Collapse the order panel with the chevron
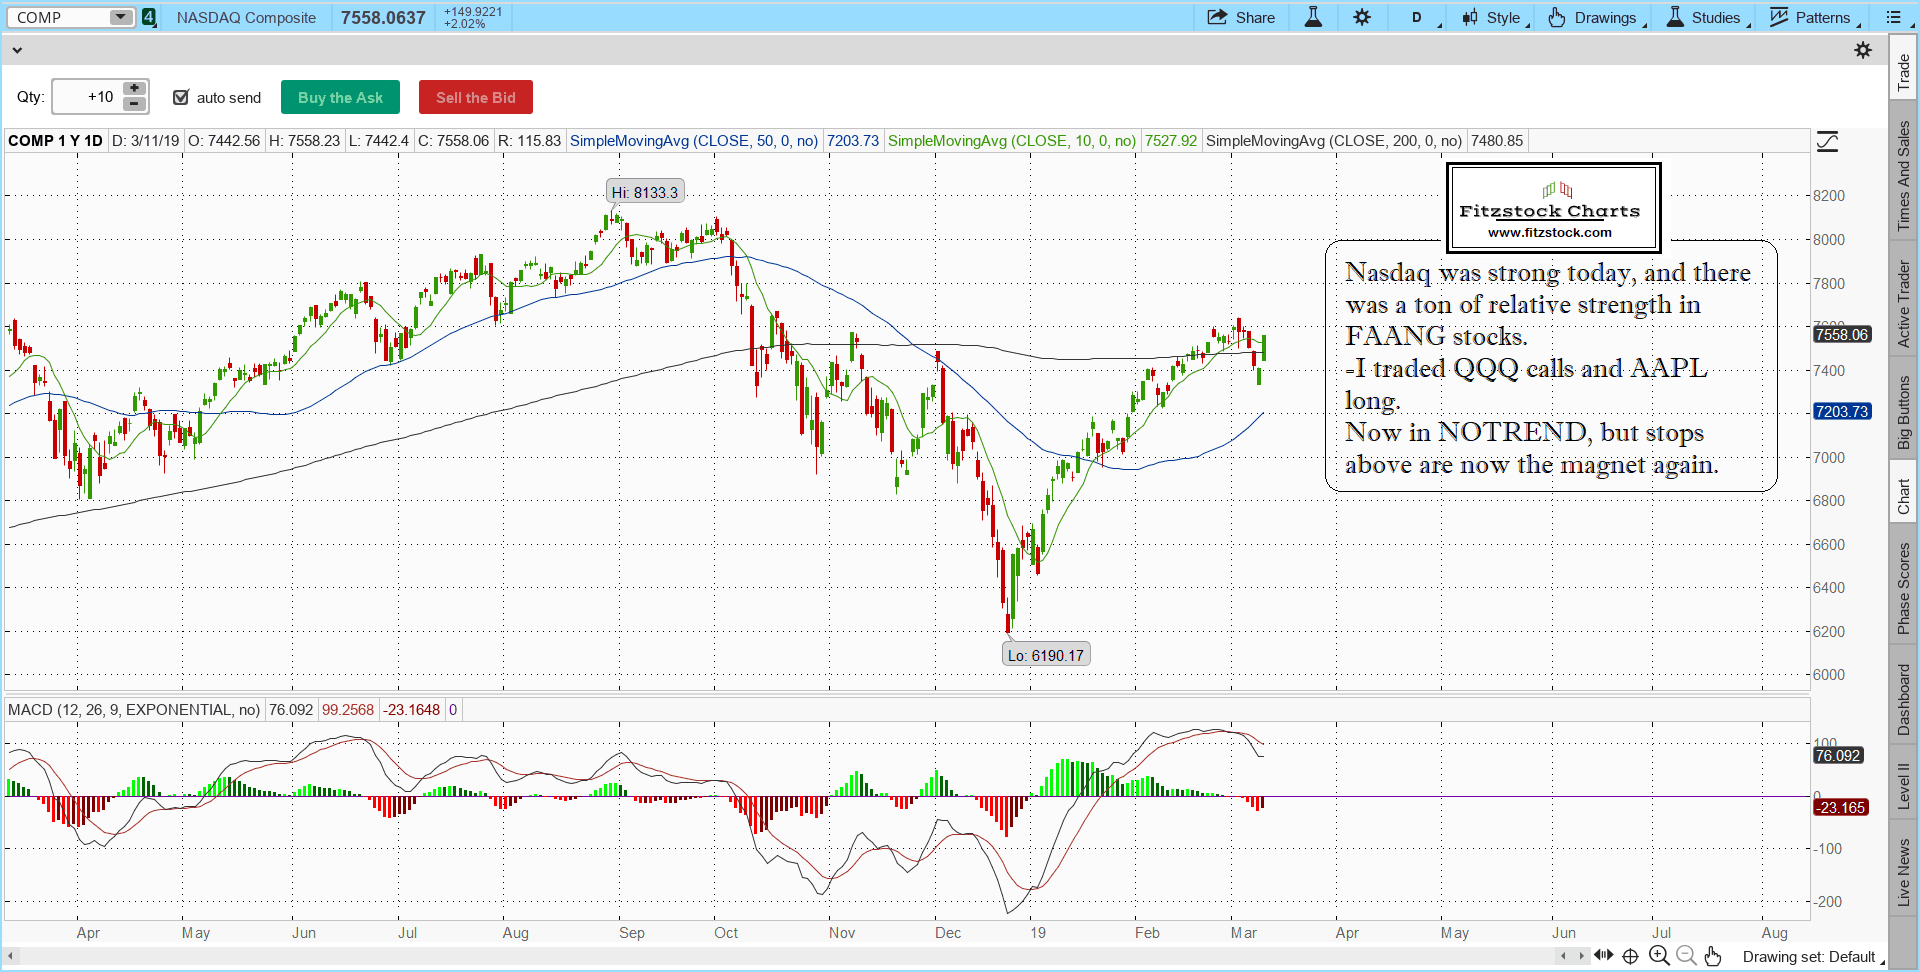This screenshot has width=1920, height=972. tap(17, 50)
